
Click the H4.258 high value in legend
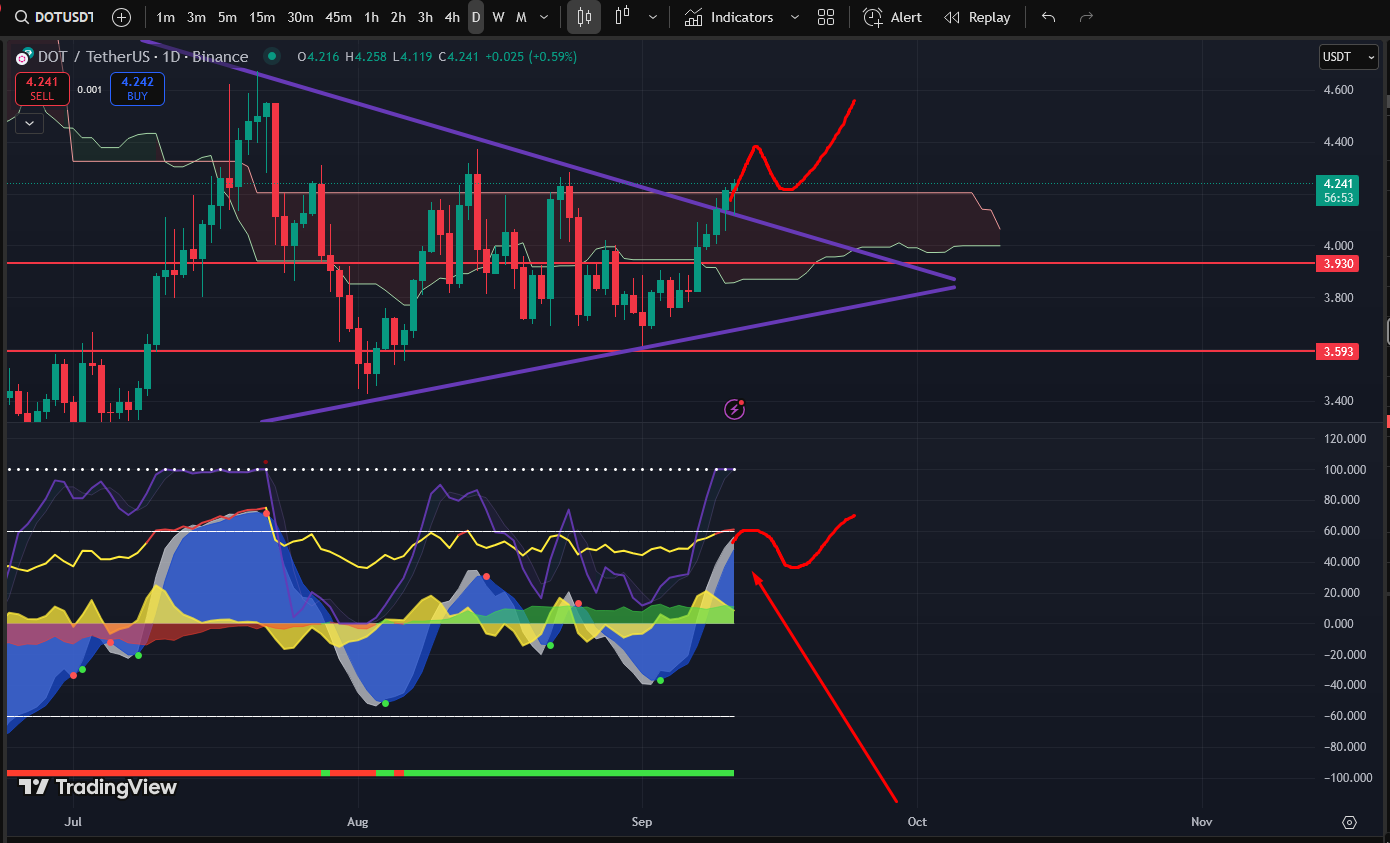[366, 57]
